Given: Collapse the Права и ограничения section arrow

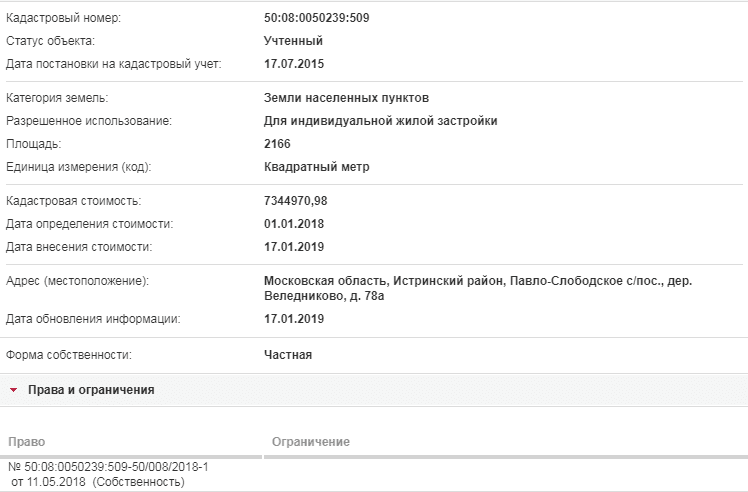Looking at the screenshot, I should tap(13, 390).
